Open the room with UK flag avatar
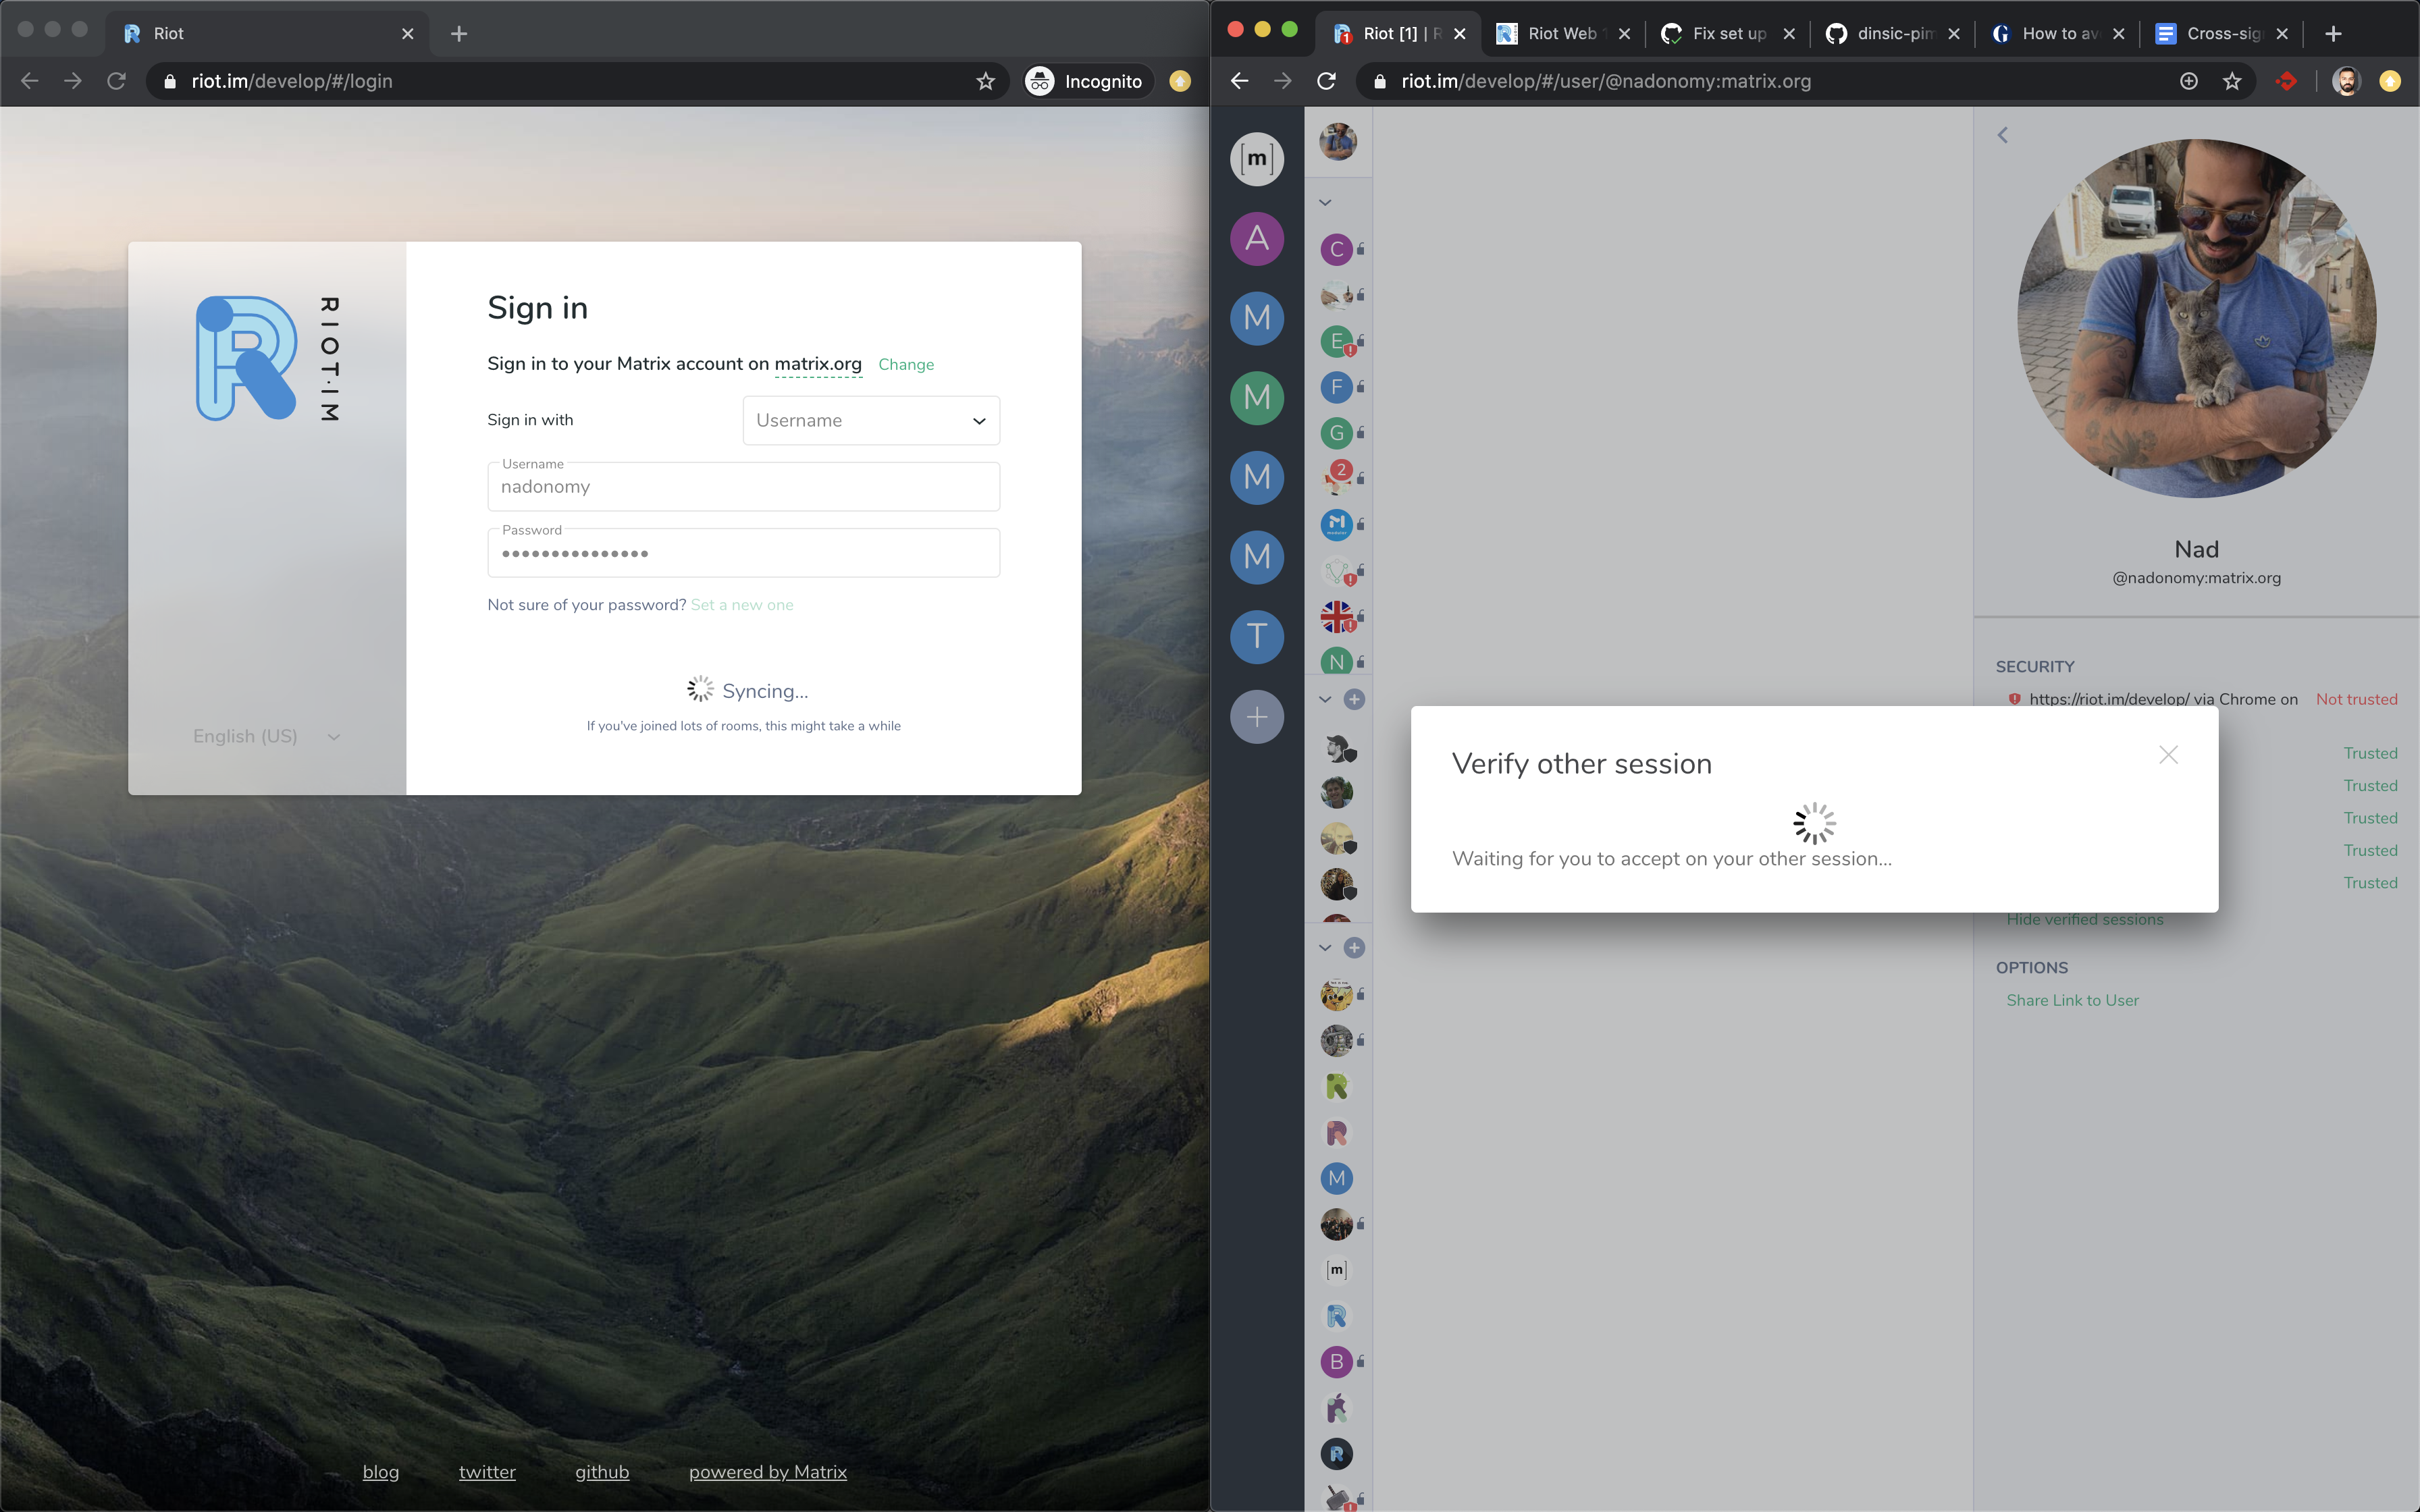Viewport: 2420px width, 1512px height. [1337, 616]
